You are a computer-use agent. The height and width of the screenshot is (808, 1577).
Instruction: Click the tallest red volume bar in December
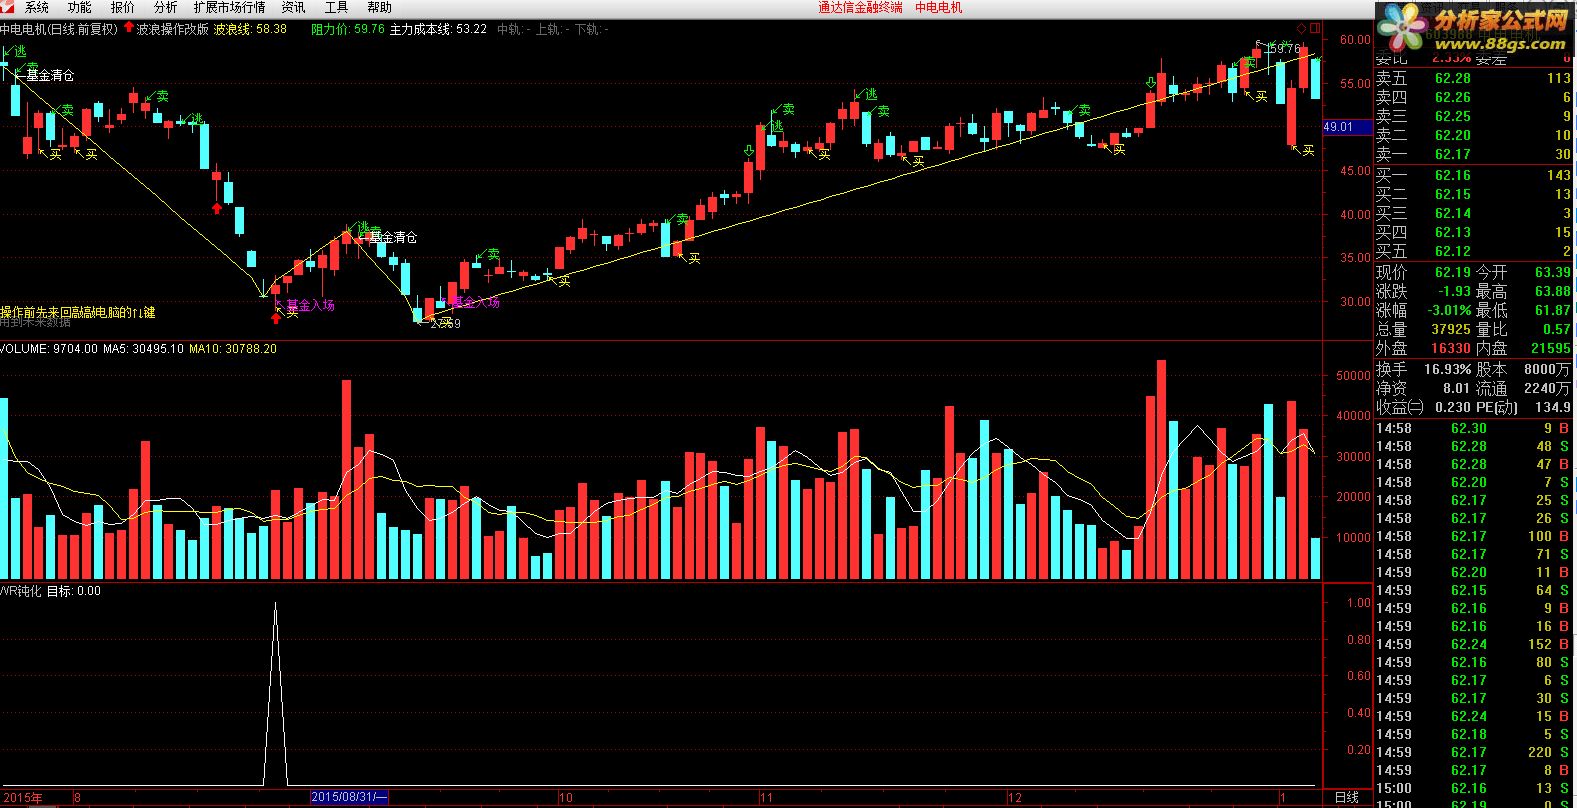tap(1161, 469)
